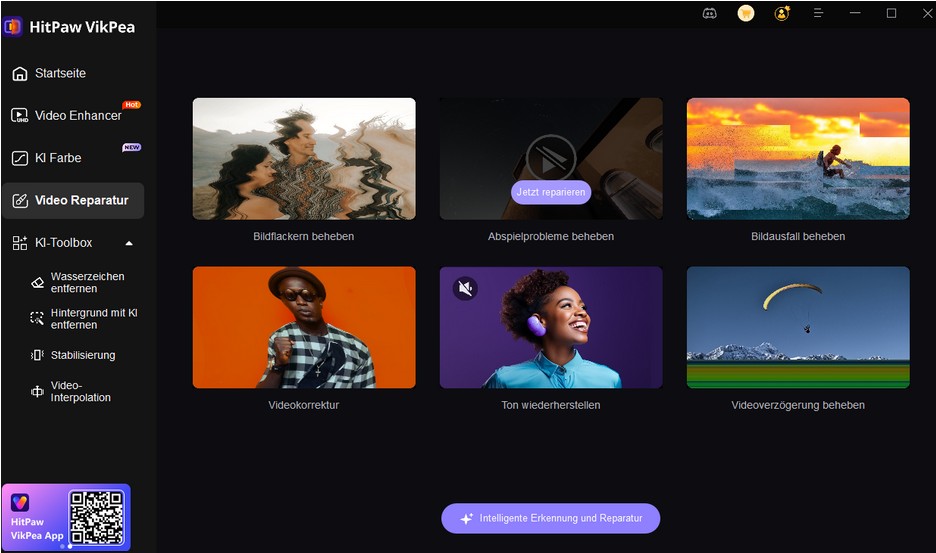Select KI Farbe in the sidebar
The image size is (936, 553).
point(58,158)
